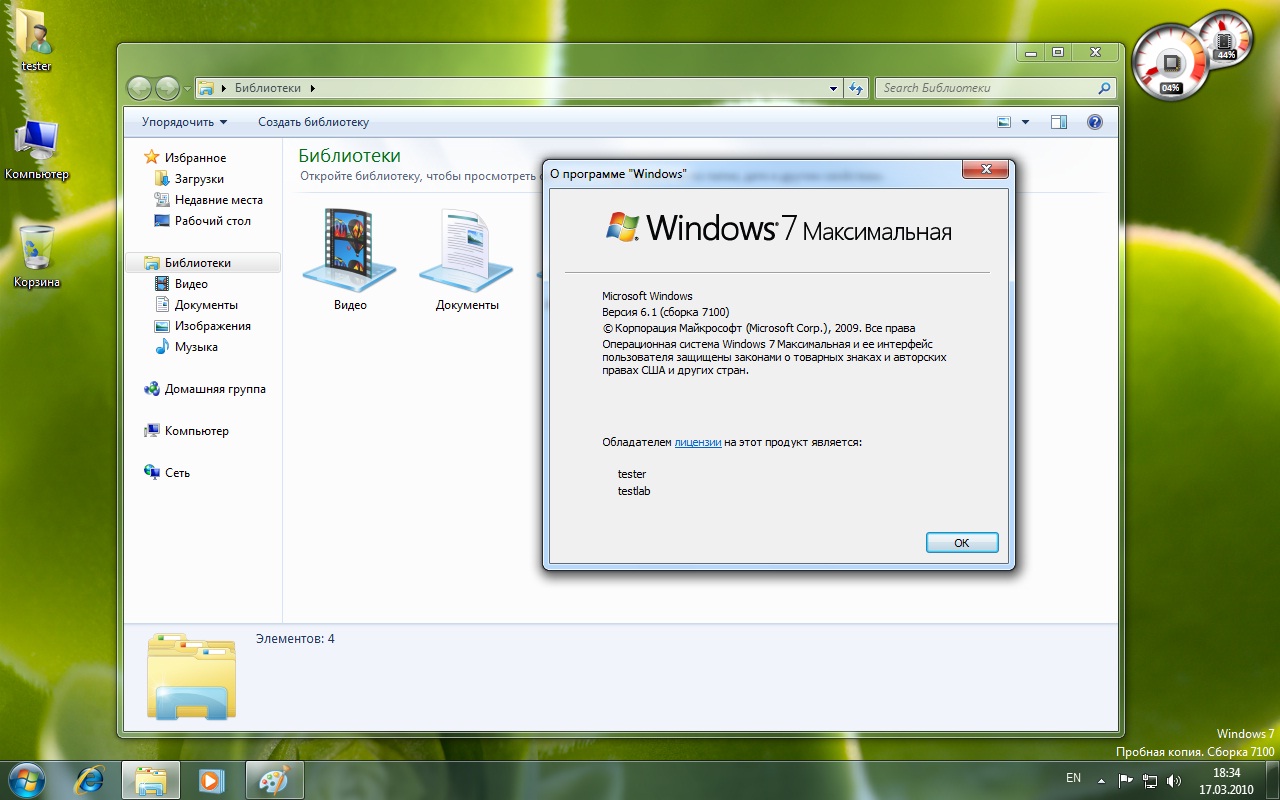Click Explorer taskbar button
Screen dimensions: 1280x800
[151, 780]
